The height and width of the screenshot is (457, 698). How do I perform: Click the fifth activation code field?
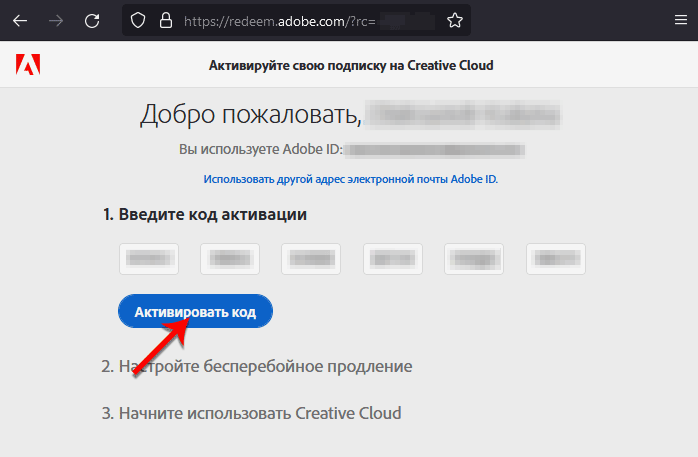coord(474,259)
